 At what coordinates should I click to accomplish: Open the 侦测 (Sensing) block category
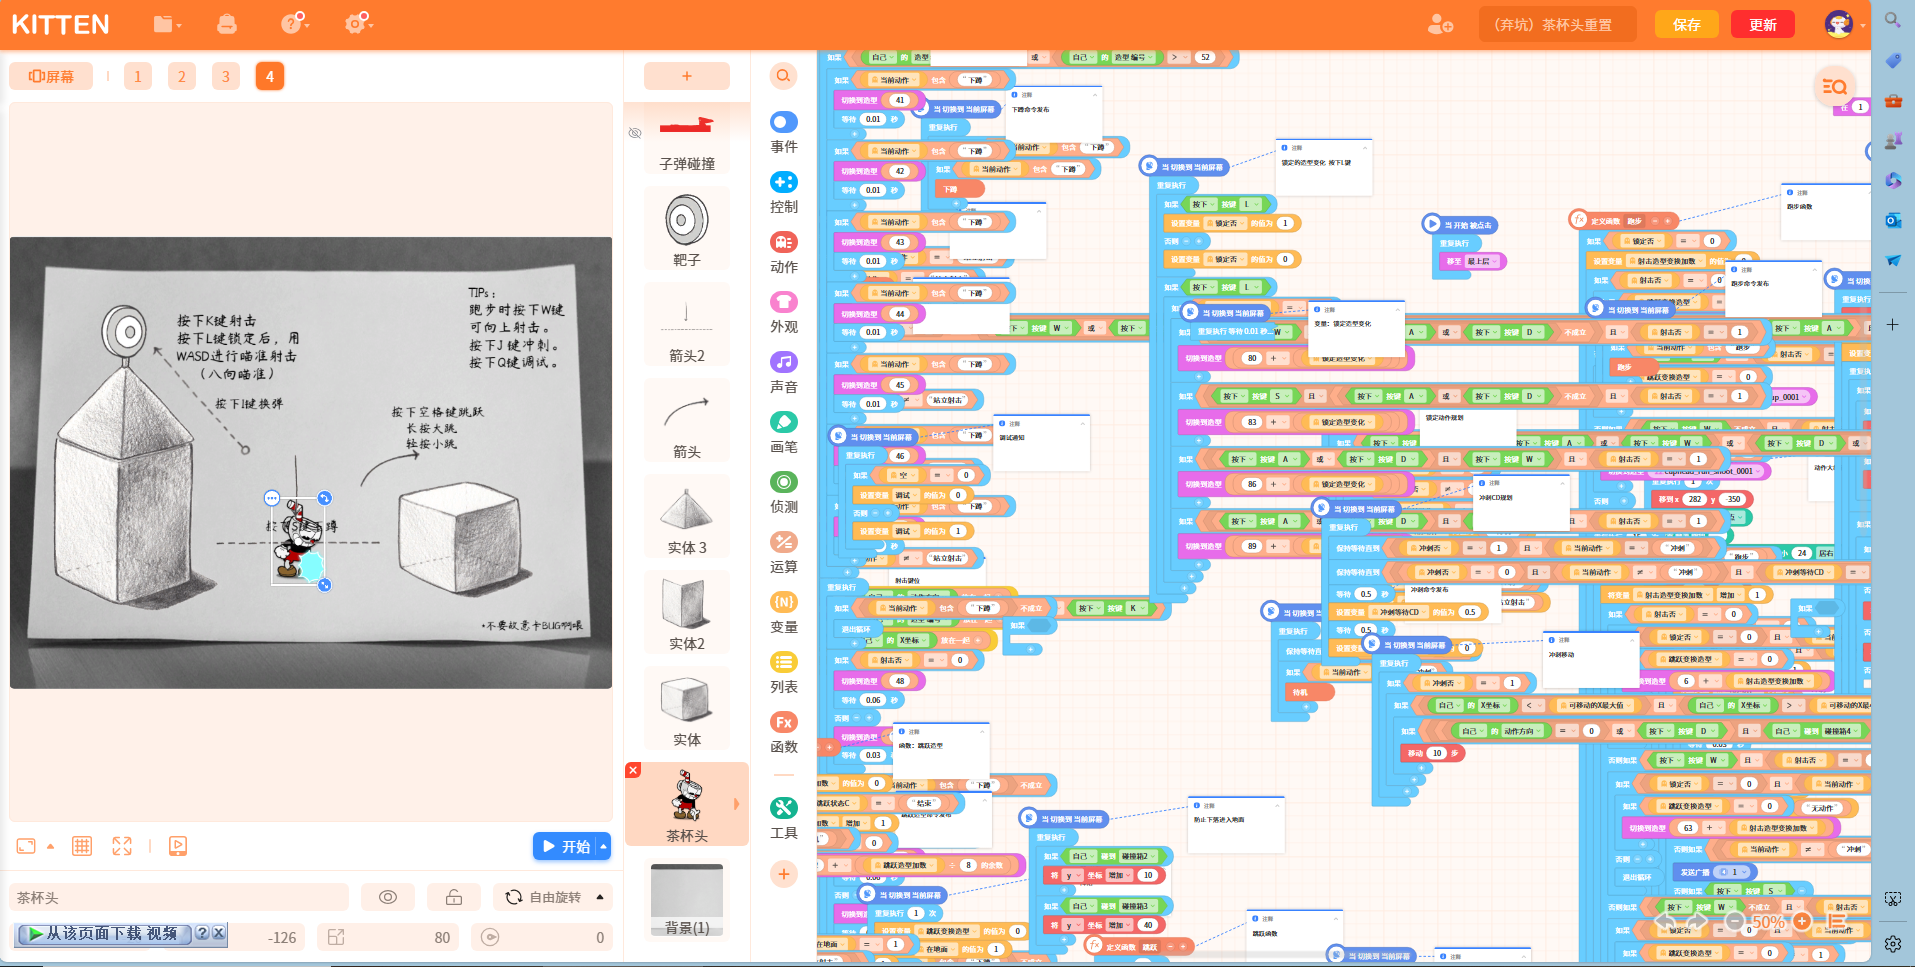click(784, 493)
